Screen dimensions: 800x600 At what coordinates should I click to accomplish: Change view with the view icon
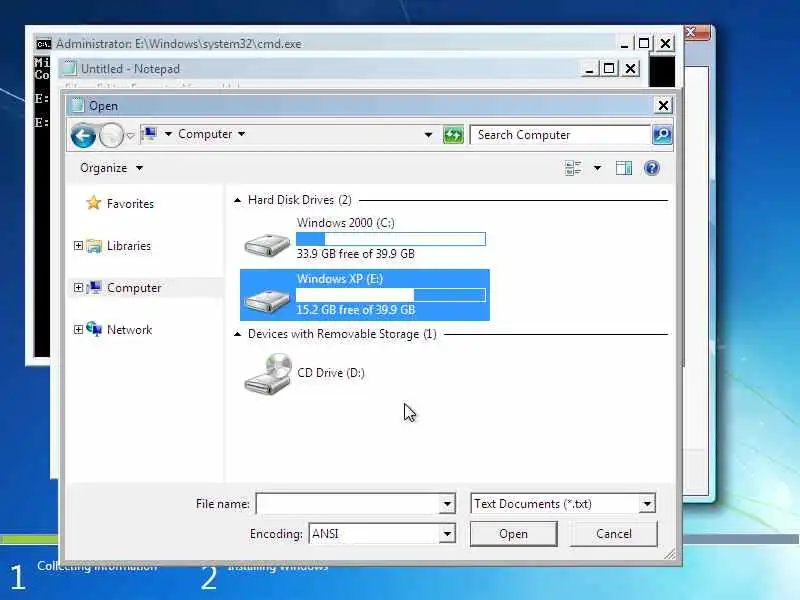coord(573,168)
